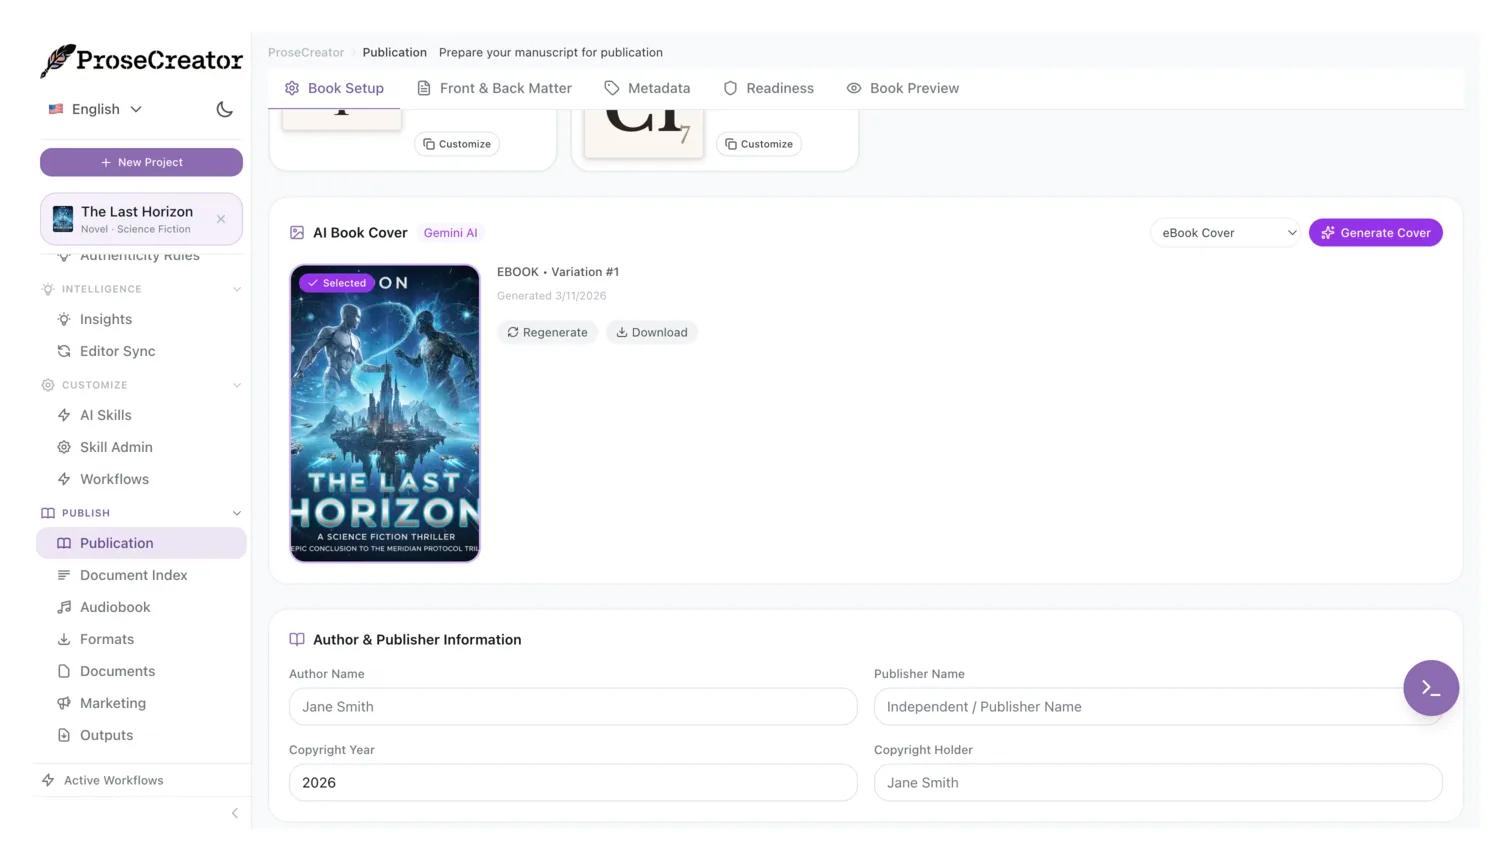
Task: Download the selected eBook cover
Action: click(x=651, y=332)
